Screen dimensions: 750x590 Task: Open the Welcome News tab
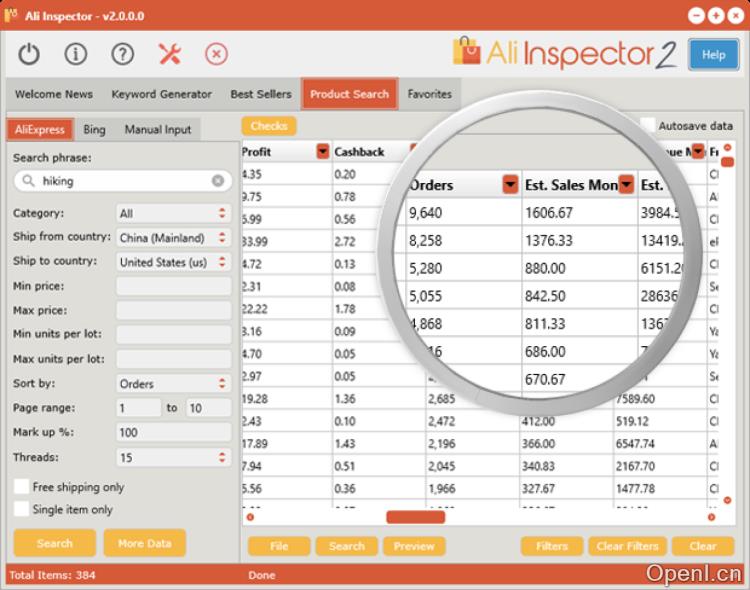pos(54,94)
